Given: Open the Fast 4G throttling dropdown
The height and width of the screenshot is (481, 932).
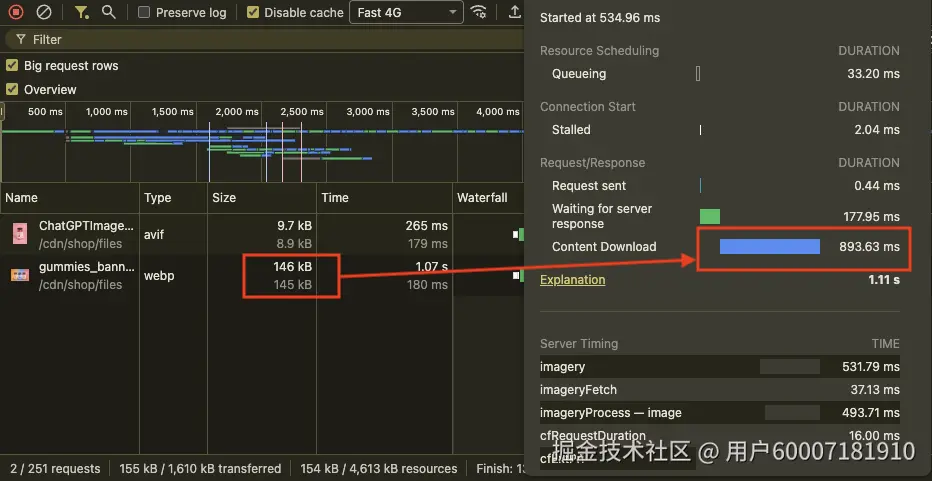Looking at the screenshot, I should [x=406, y=12].
